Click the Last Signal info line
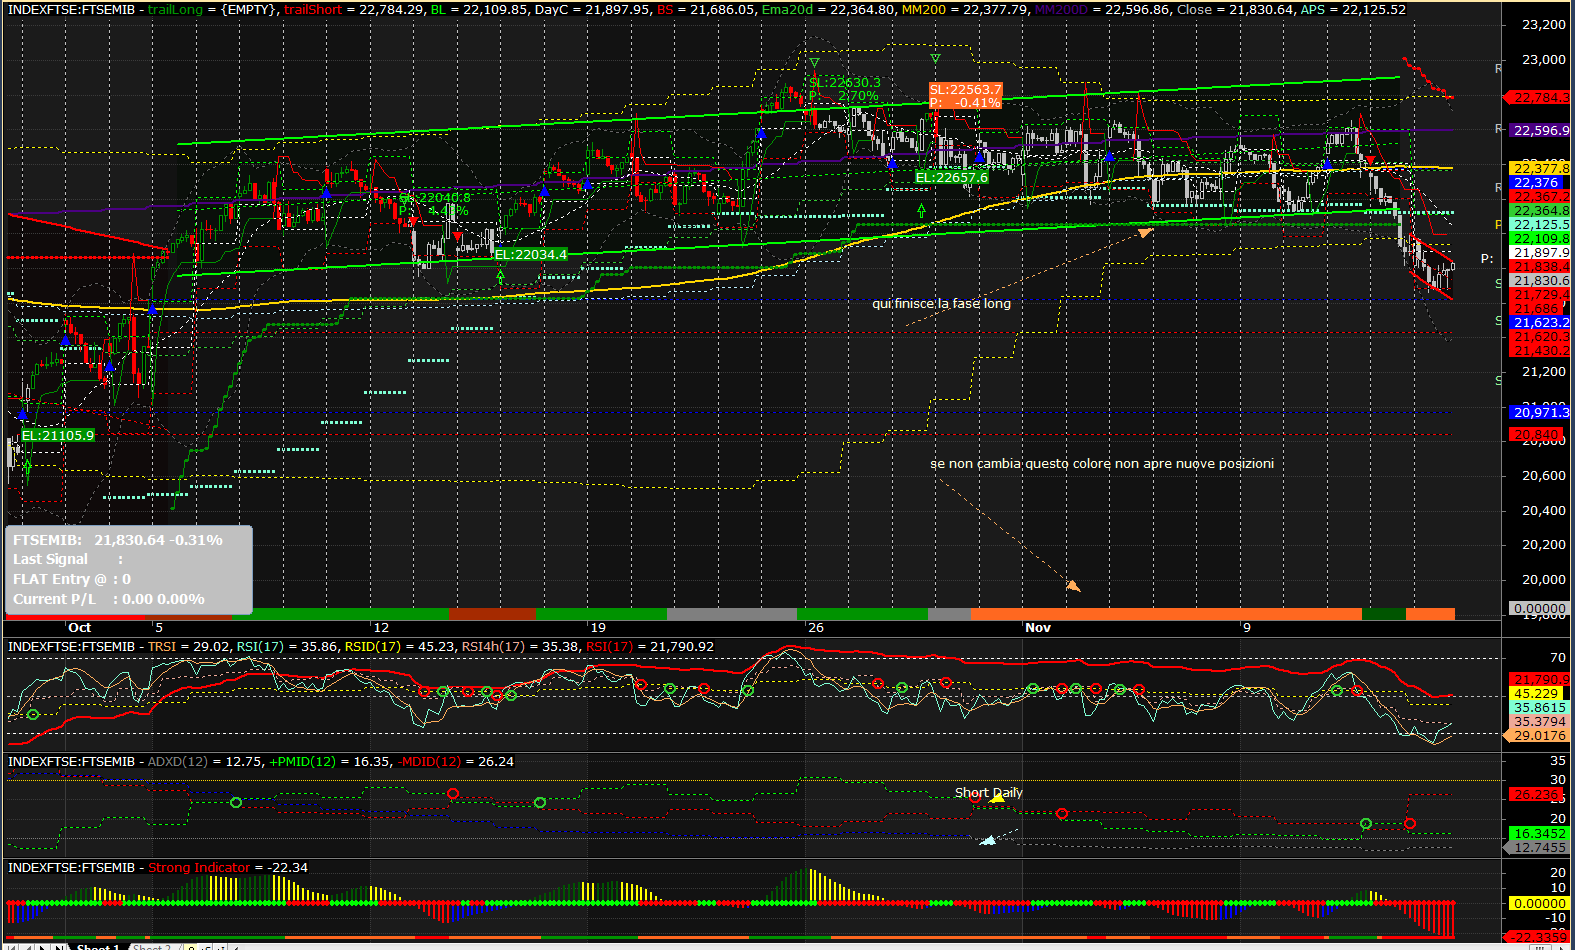The height and width of the screenshot is (950, 1575). (x=68, y=560)
